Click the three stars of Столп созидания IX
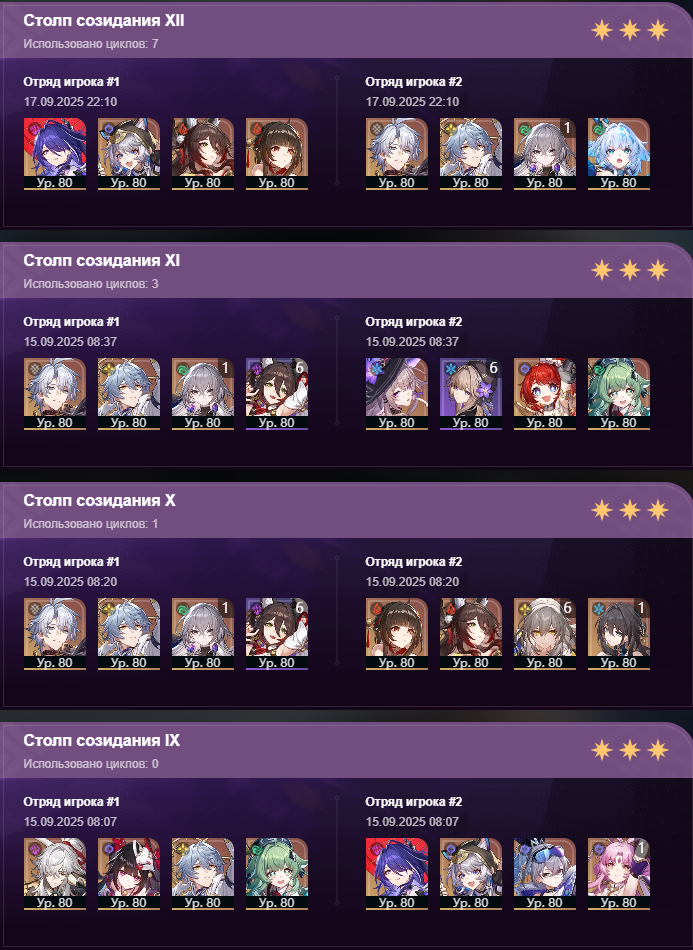The height and width of the screenshot is (950, 693). click(x=630, y=749)
